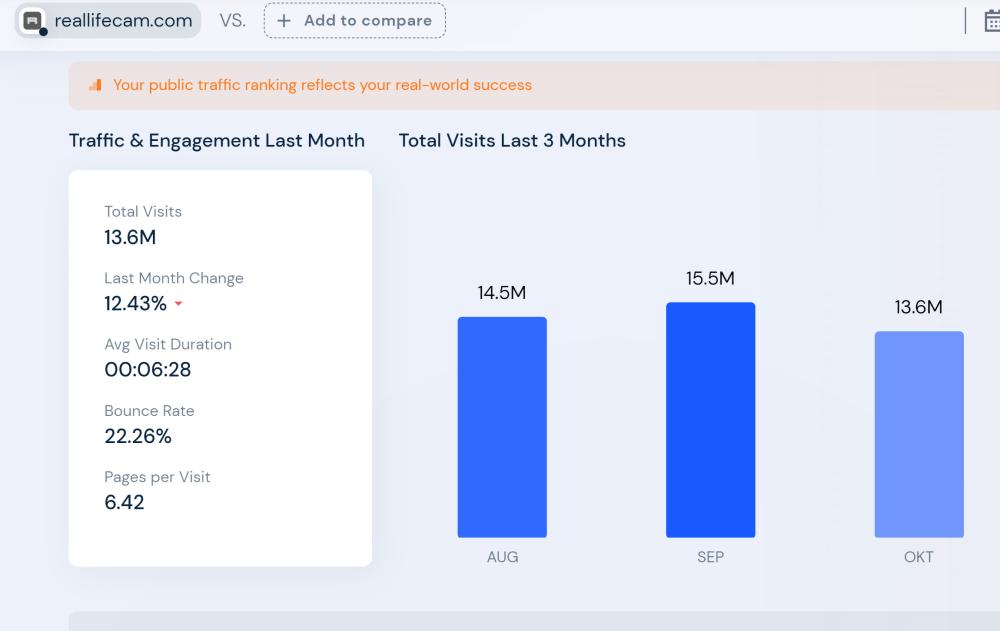
Task: Click the reallifecam.com site favicon
Action: pos(34,21)
